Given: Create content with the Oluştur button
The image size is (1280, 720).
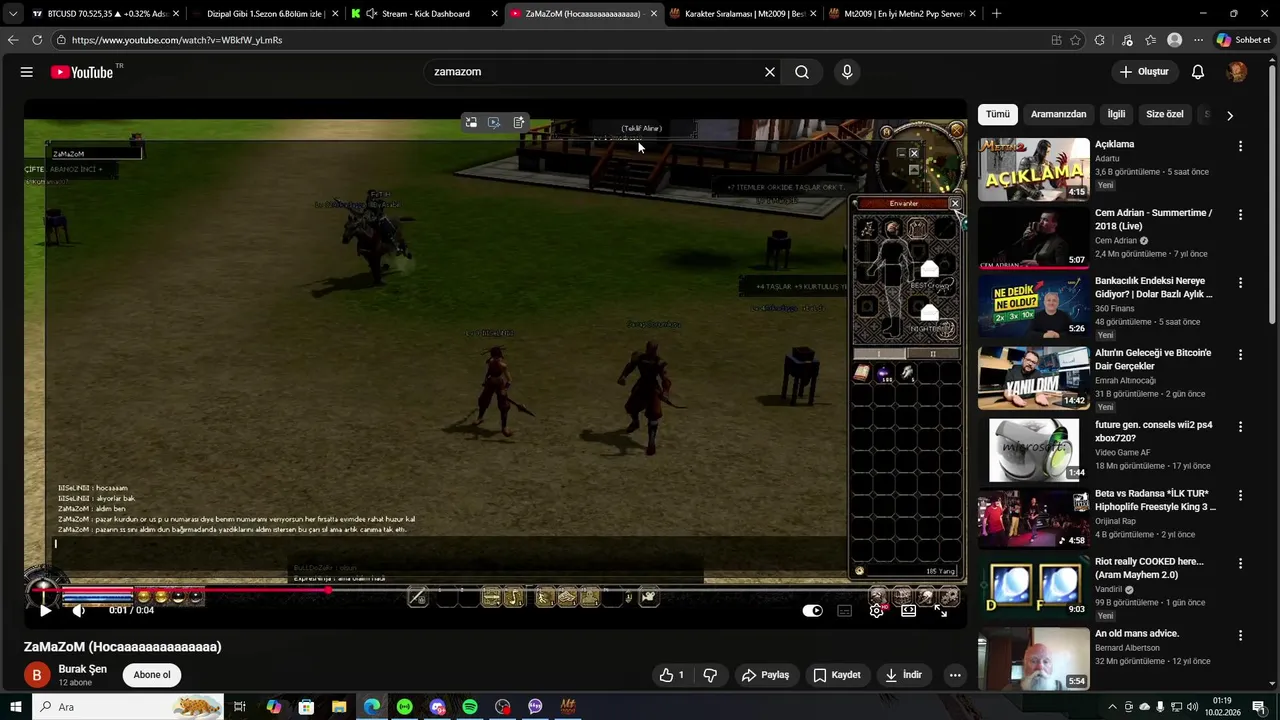Looking at the screenshot, I should coord(1144,72).
